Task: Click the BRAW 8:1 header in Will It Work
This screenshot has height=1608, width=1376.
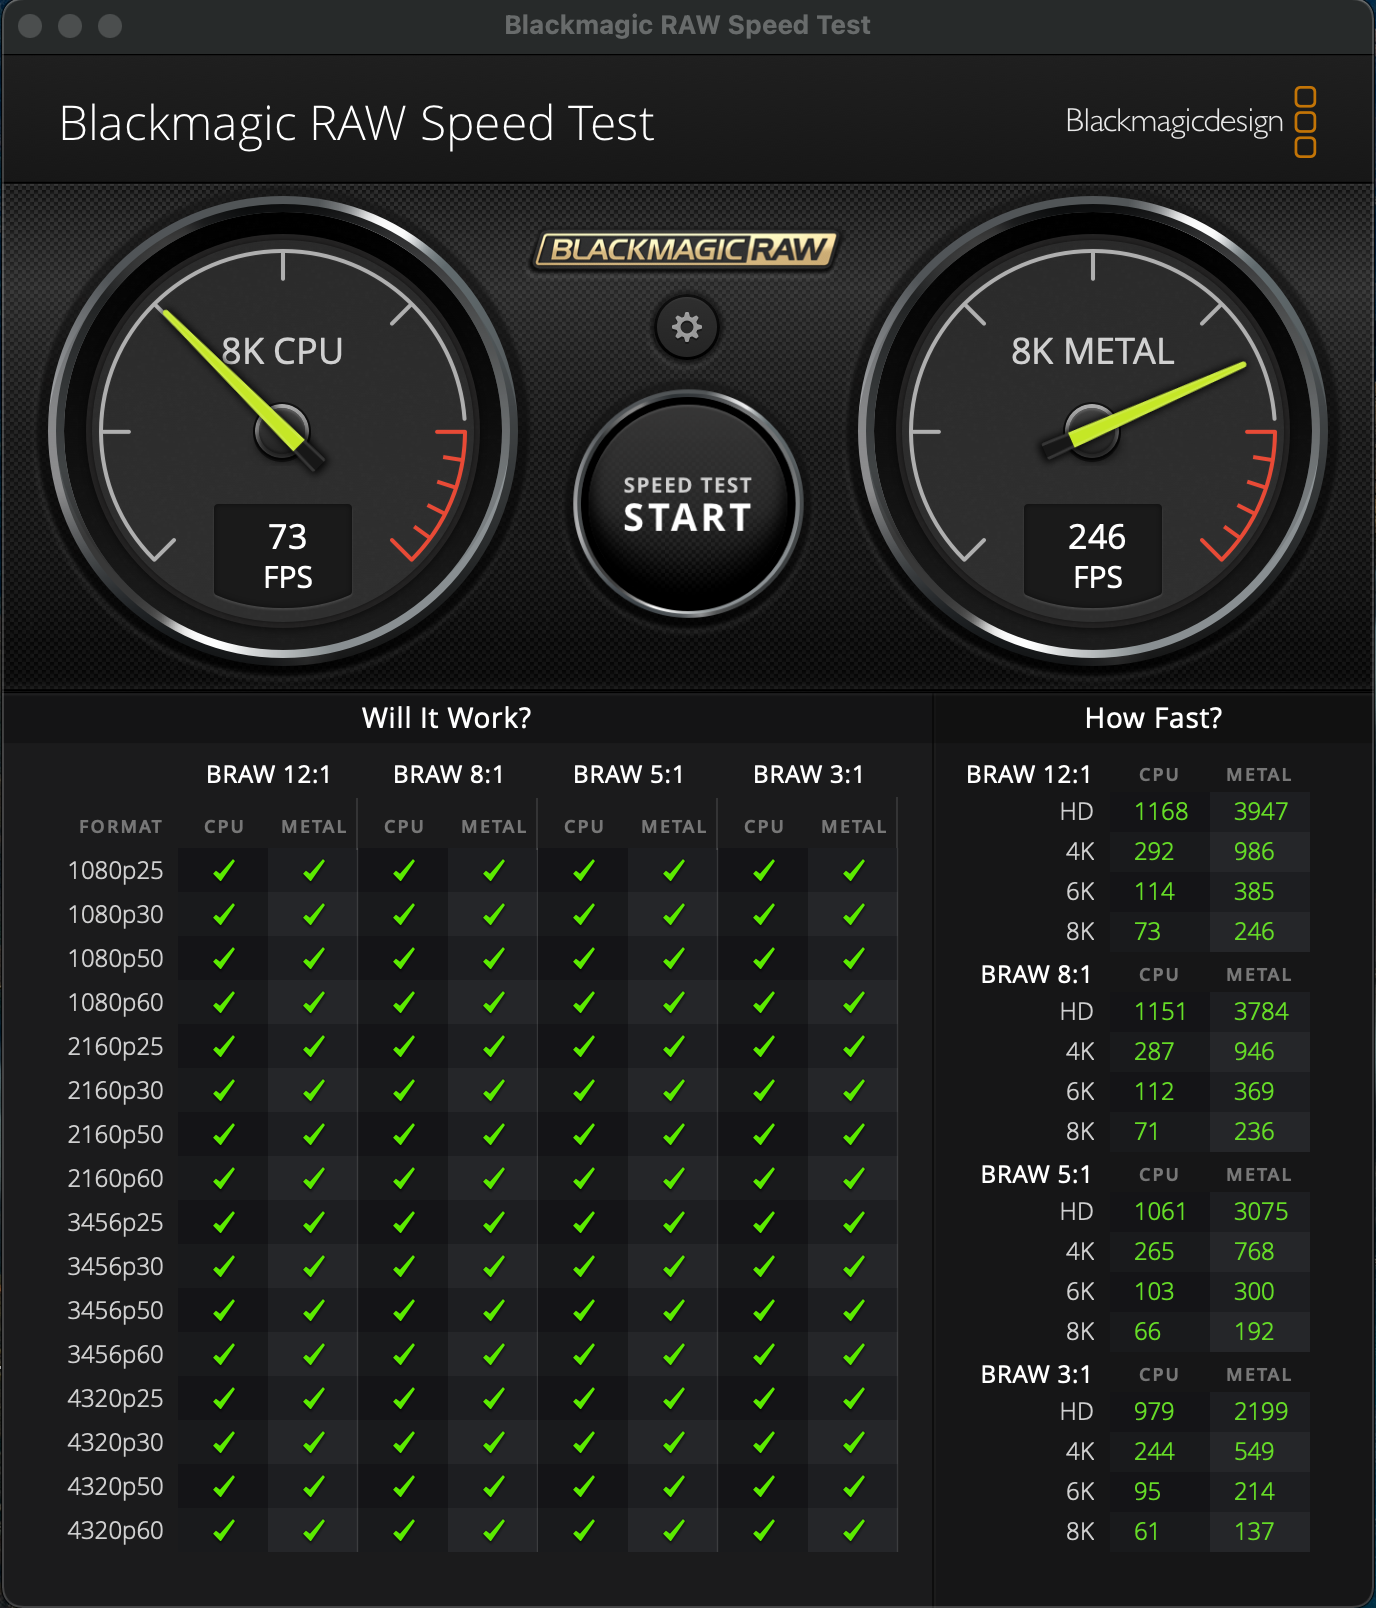Action: coord(448,775)
